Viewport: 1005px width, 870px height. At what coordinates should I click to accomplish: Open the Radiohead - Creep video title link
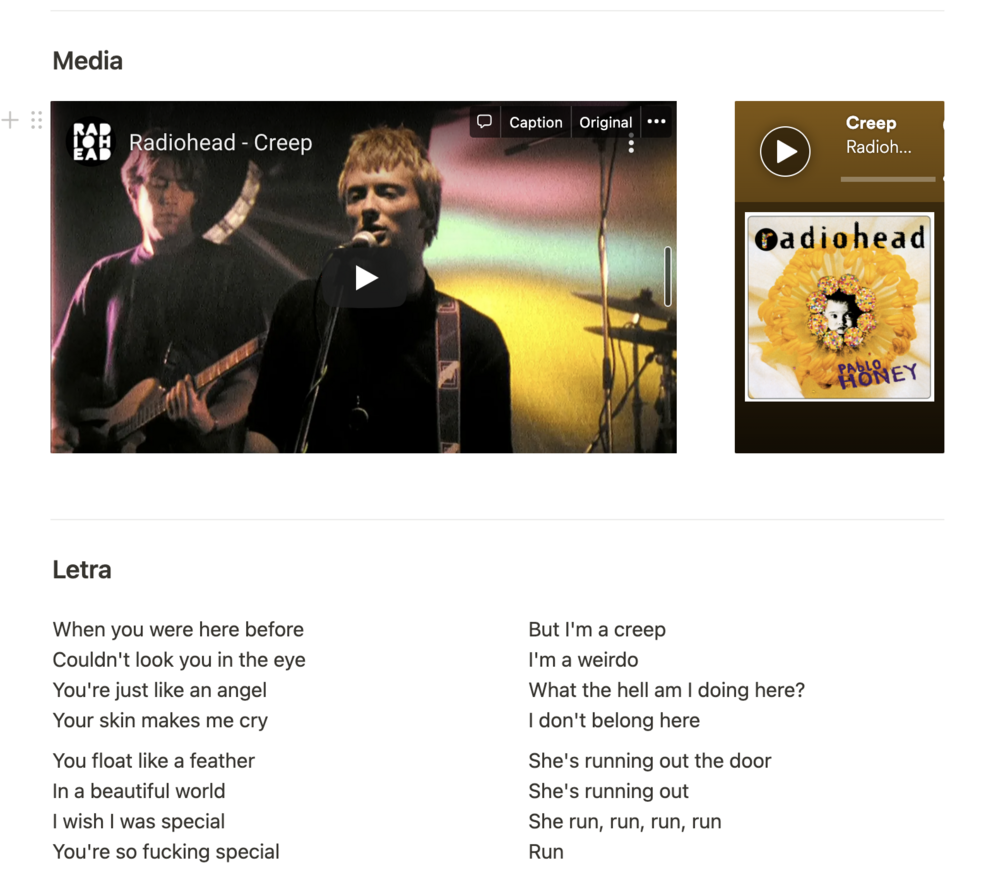point(220,142)
